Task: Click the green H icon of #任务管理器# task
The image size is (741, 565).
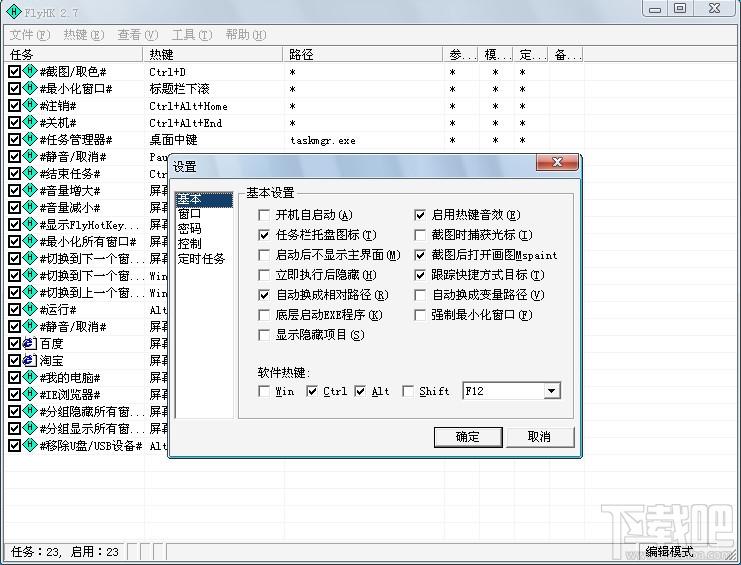Action: tap(30, 139)
